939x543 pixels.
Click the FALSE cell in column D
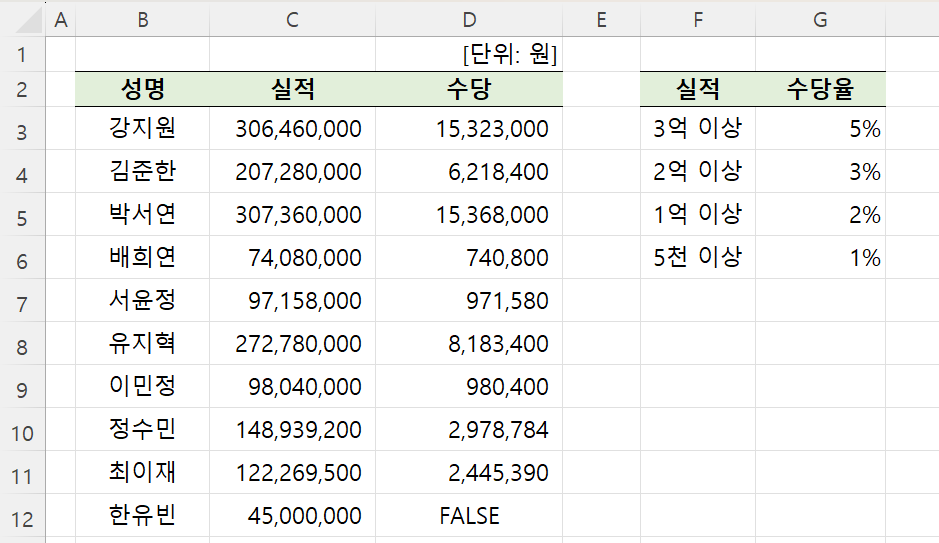click(x=469, y=515)
